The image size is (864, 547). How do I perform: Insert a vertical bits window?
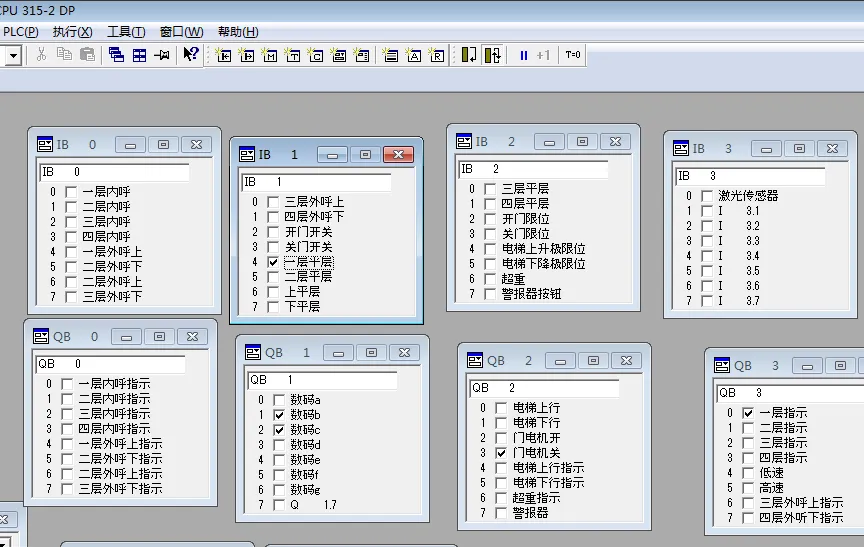point(362,55)
